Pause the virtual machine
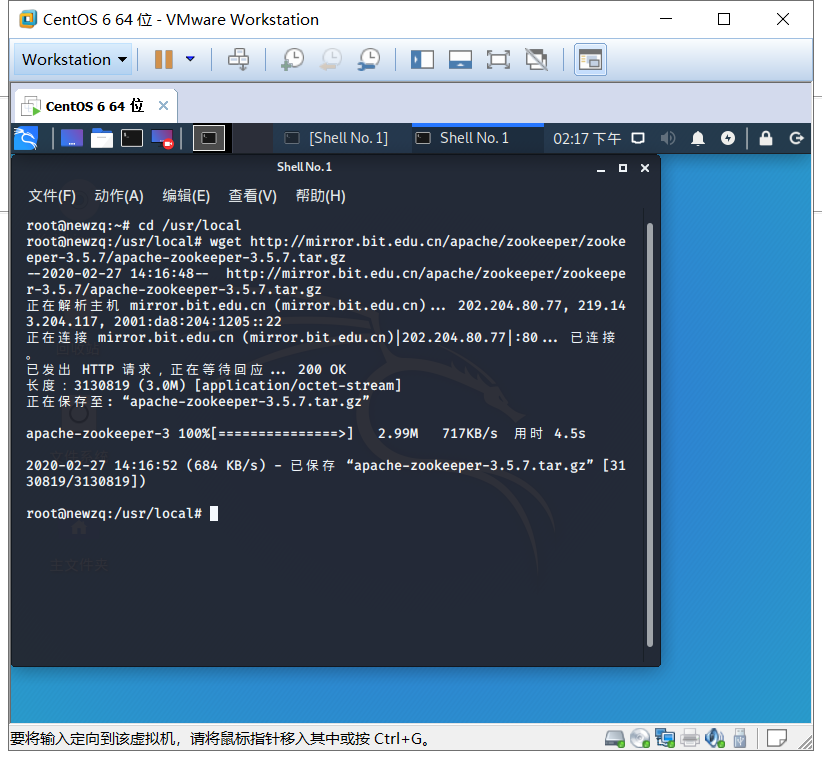This screenshot has height=759, width=822. coord(164,59)
